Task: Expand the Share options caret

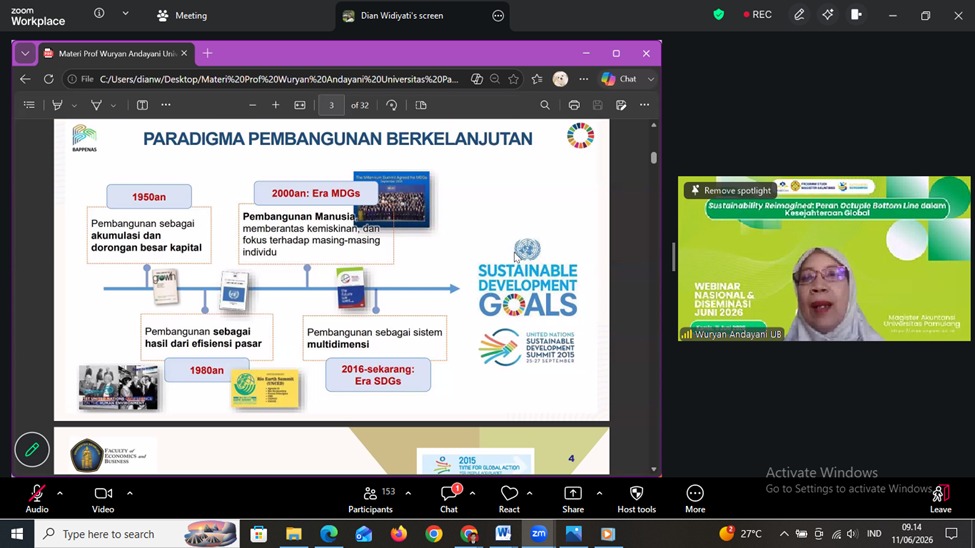Action: pos(599,493)
